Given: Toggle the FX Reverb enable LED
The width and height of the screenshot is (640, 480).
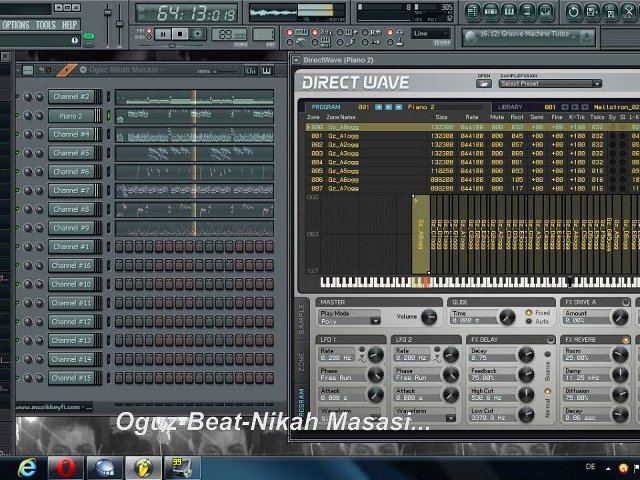Looking at the screenshot, I should (x=627, y=340).
